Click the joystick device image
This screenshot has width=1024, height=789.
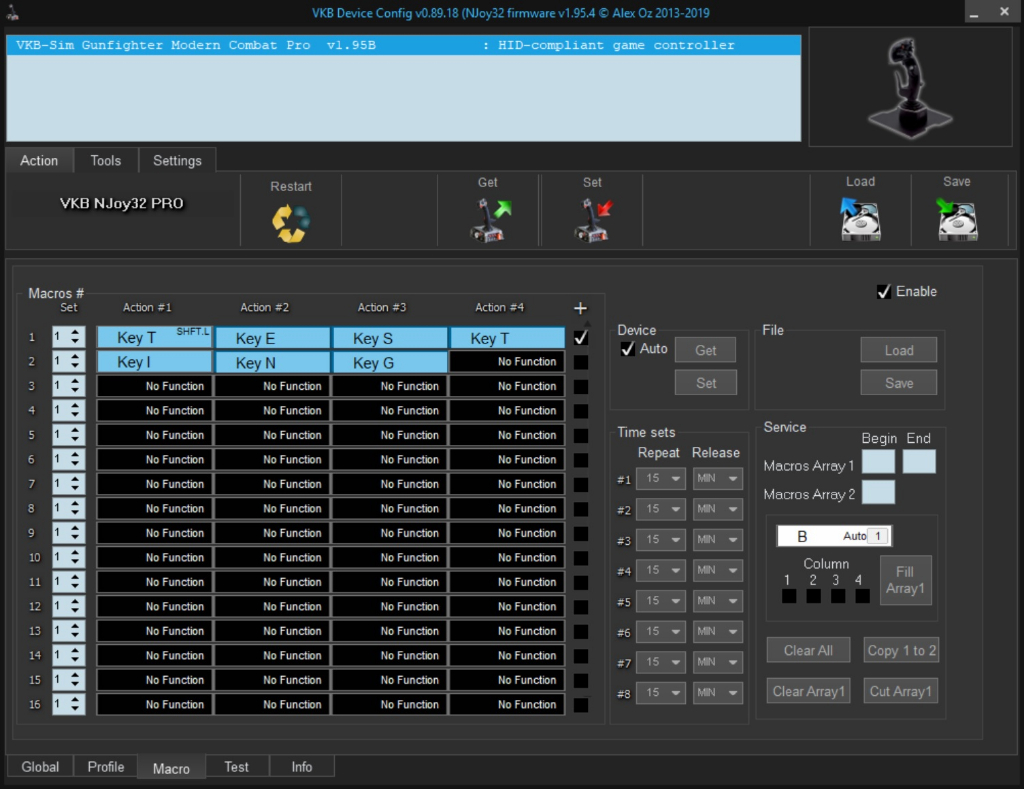pos(910,87)
